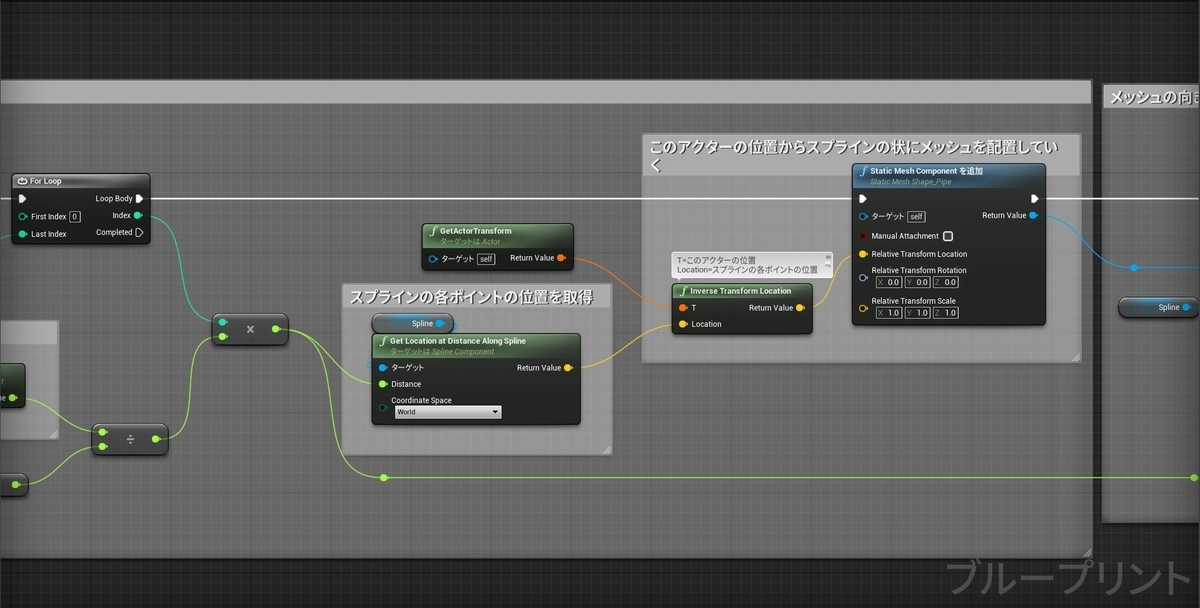Toggle the comment bubble pin icon
This screenshot has height=608, width=1200.
828,257
